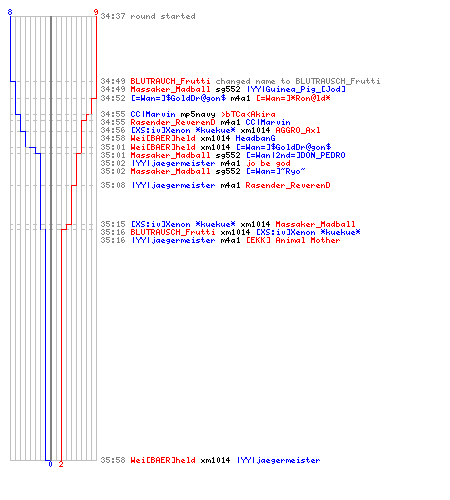Select victim |YY|Guinea_Pig_[Jod] at 34:49
This screenshot has width=450, height=500.
(x=296, y=89)
